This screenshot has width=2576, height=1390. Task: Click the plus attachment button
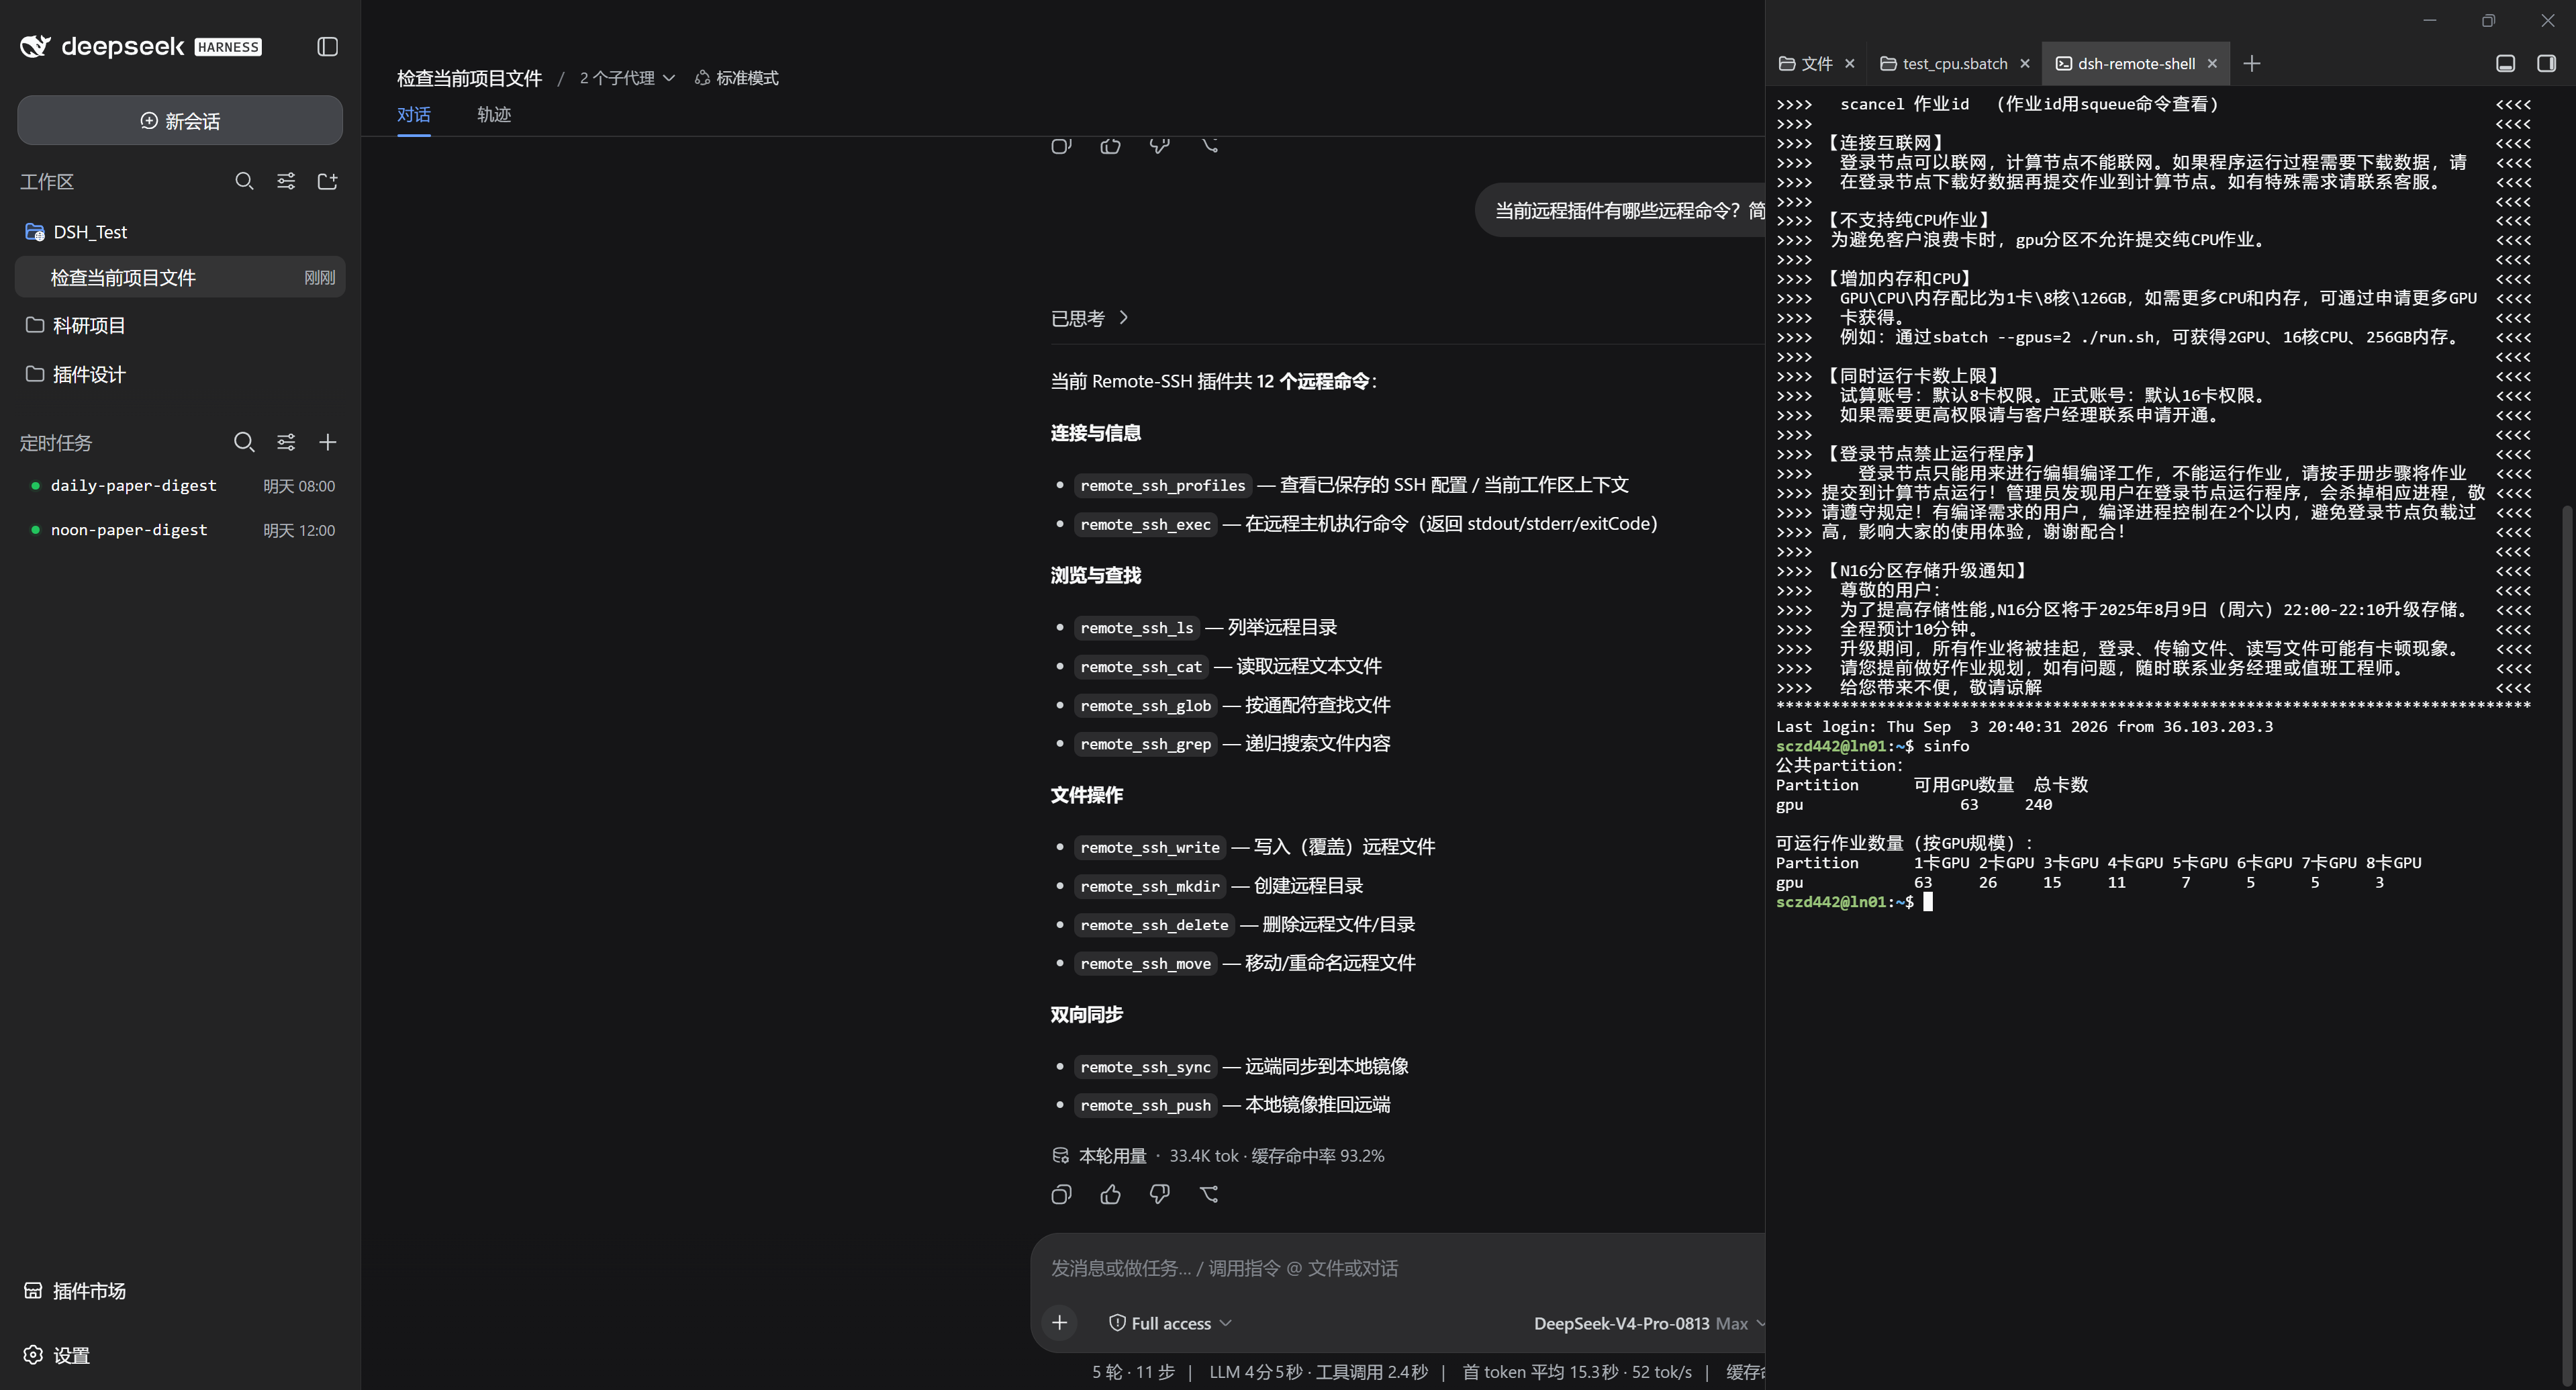pyautogui.click(x=1059, y=1323)
